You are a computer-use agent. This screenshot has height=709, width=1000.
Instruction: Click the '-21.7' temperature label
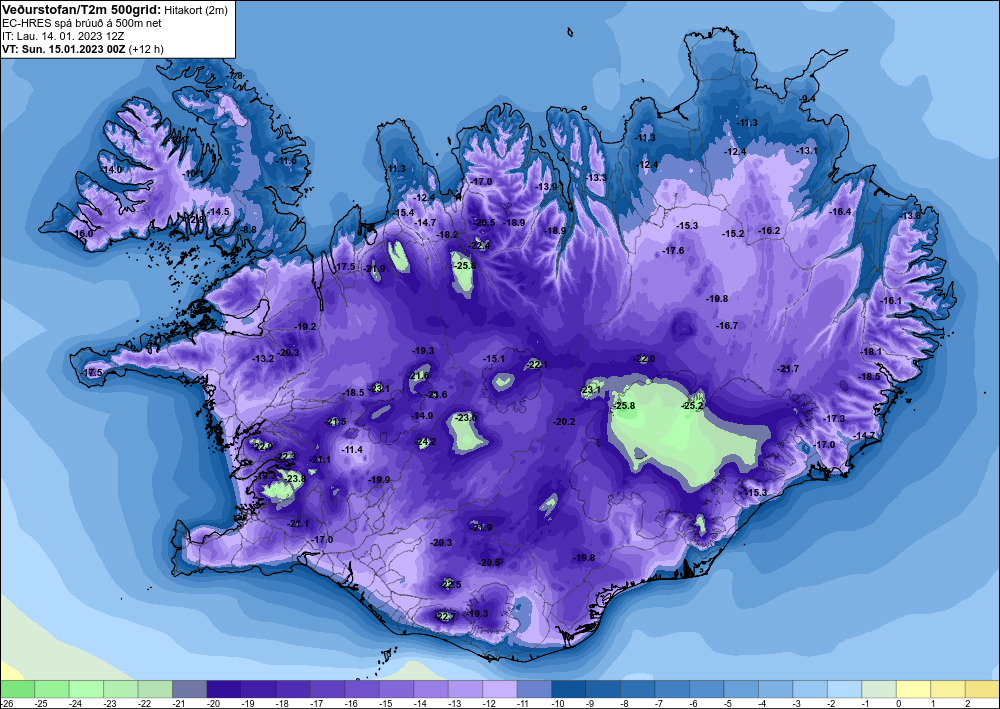788,369
